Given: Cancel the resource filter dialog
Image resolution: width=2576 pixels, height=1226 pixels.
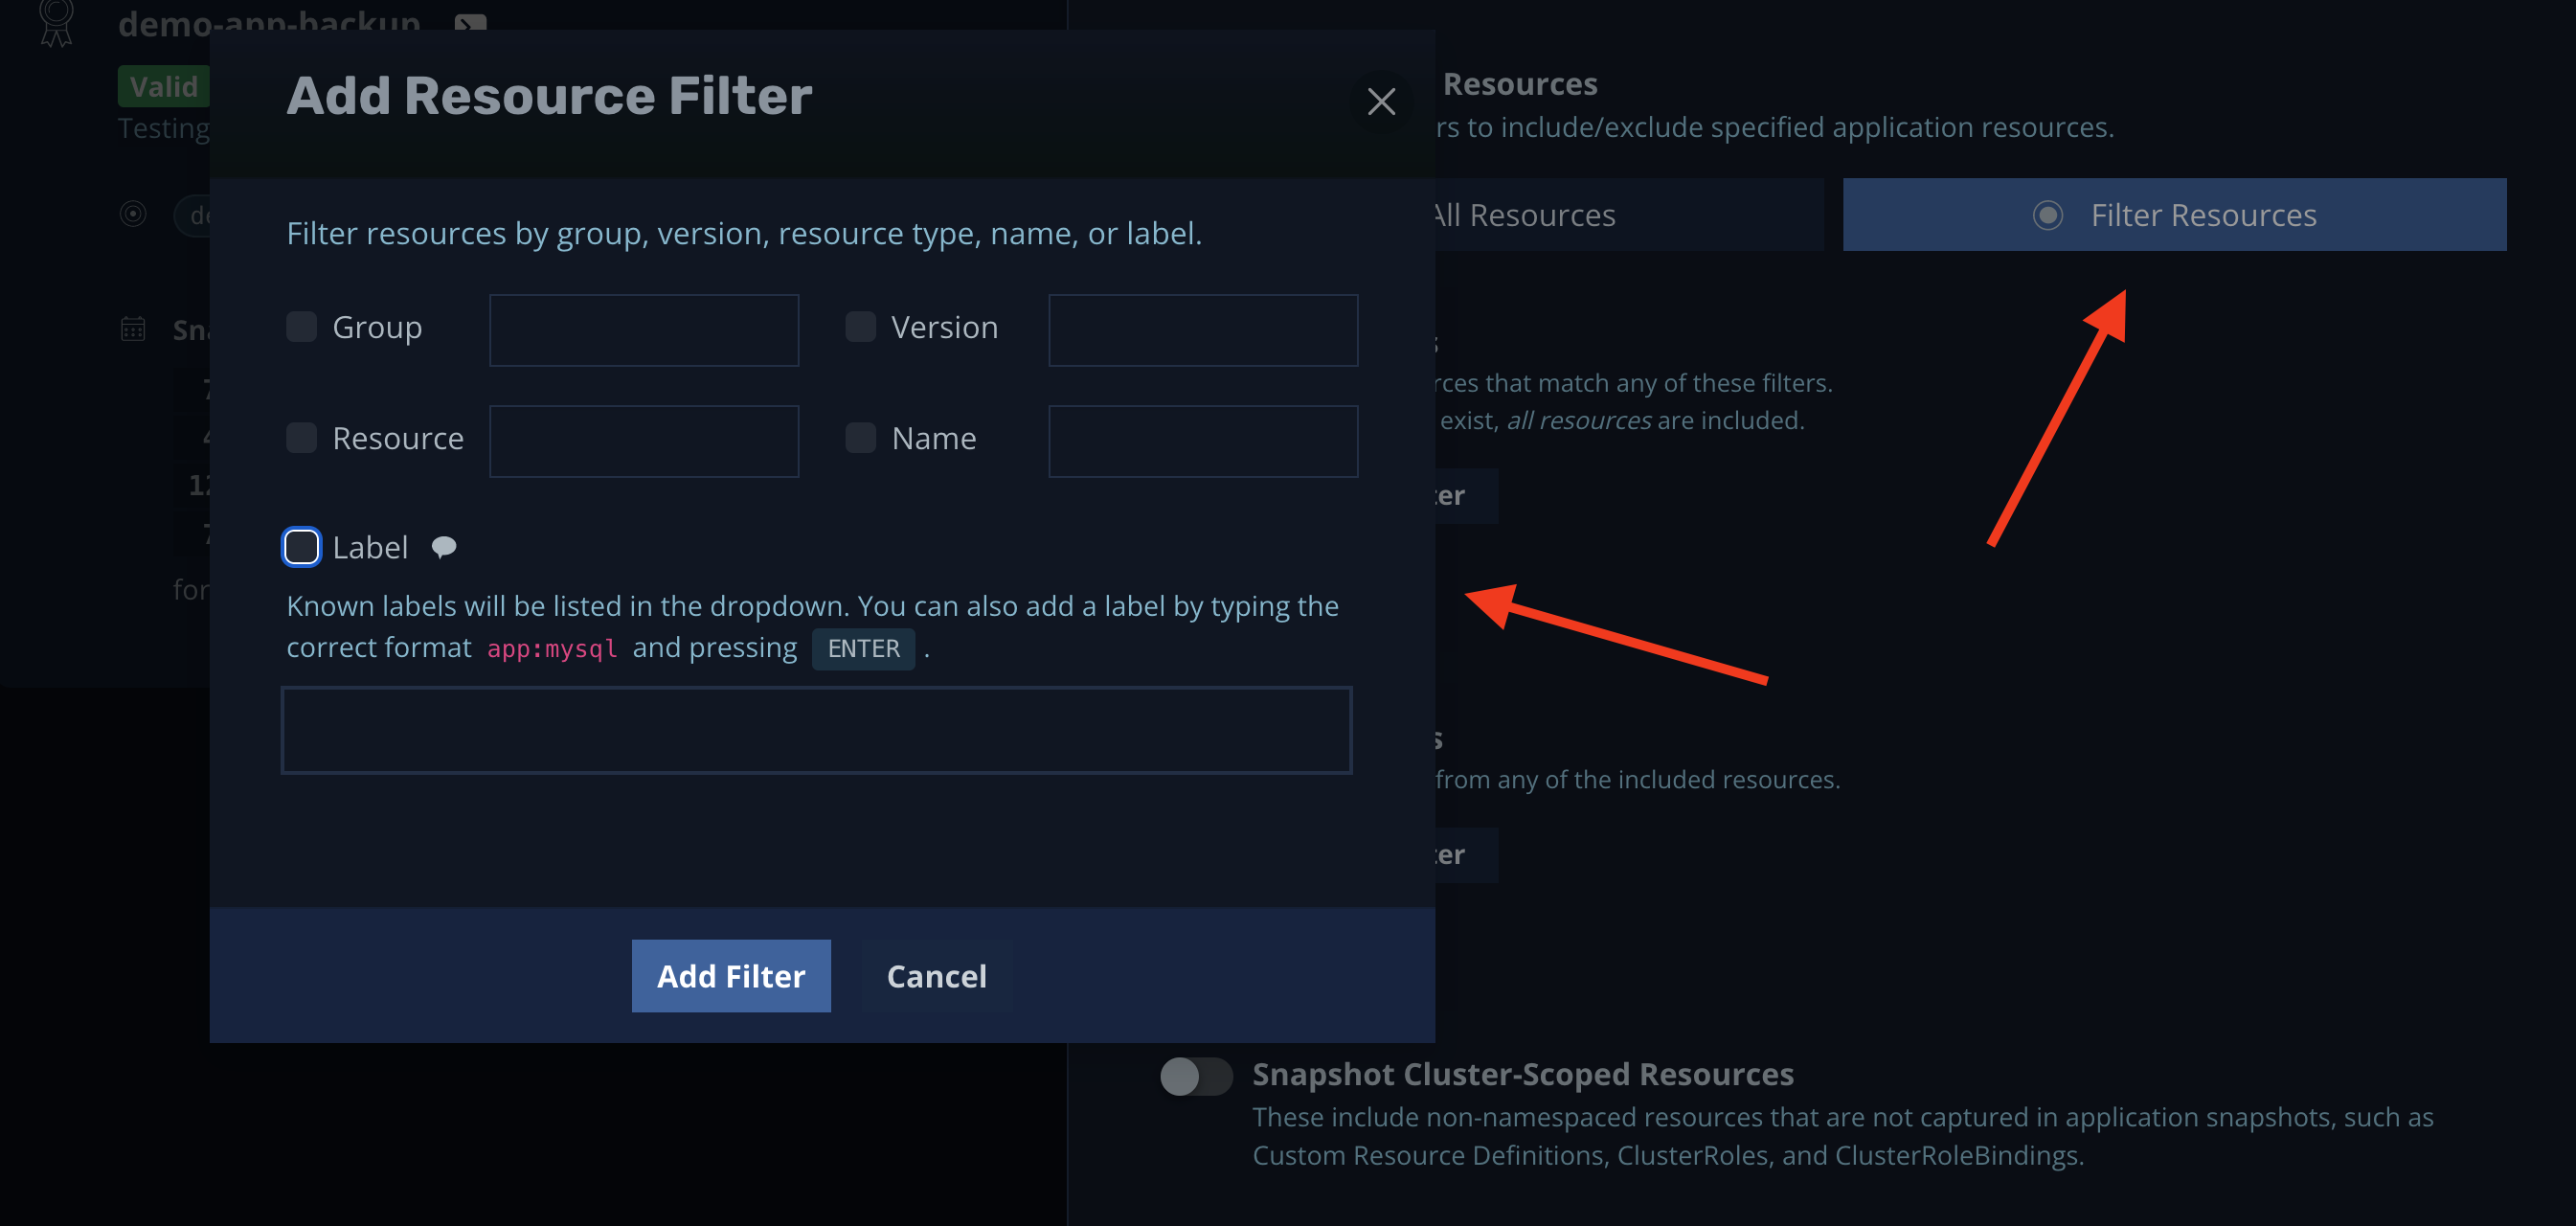Looking at the screenshot, I should click(x=936, y=976).
